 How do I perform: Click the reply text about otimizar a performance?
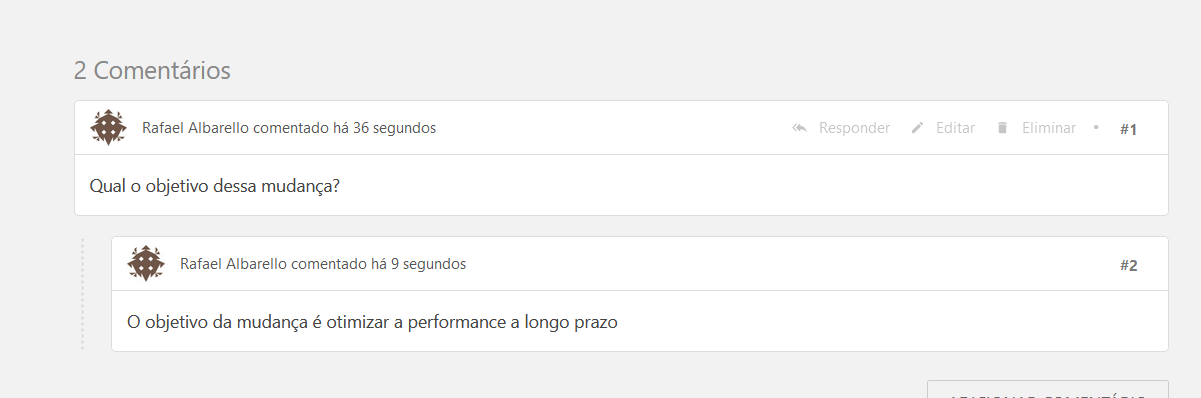pyautogui.click(x=373, y=322)
